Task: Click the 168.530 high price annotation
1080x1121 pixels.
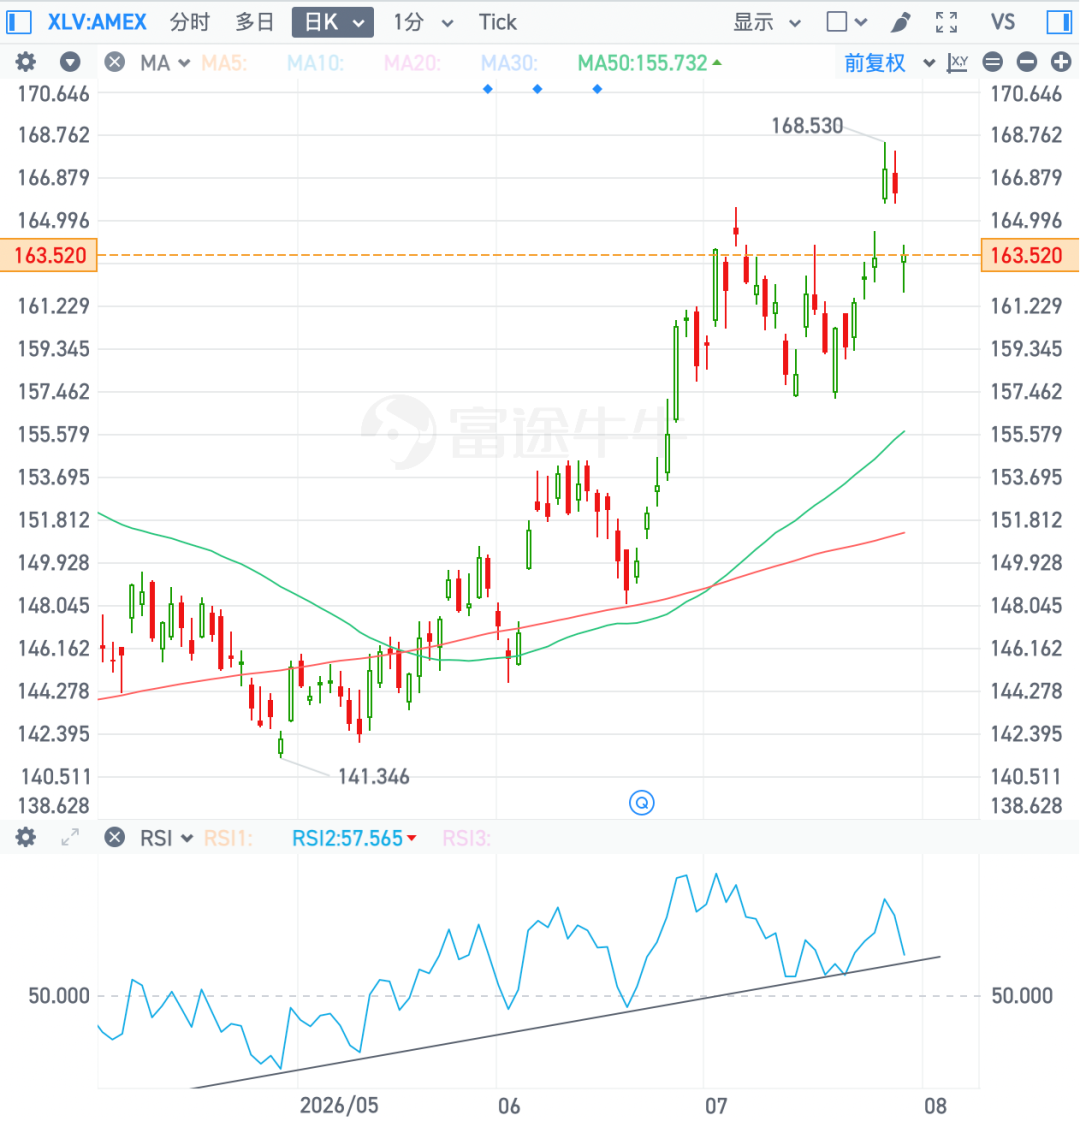Action: [807, 126]
